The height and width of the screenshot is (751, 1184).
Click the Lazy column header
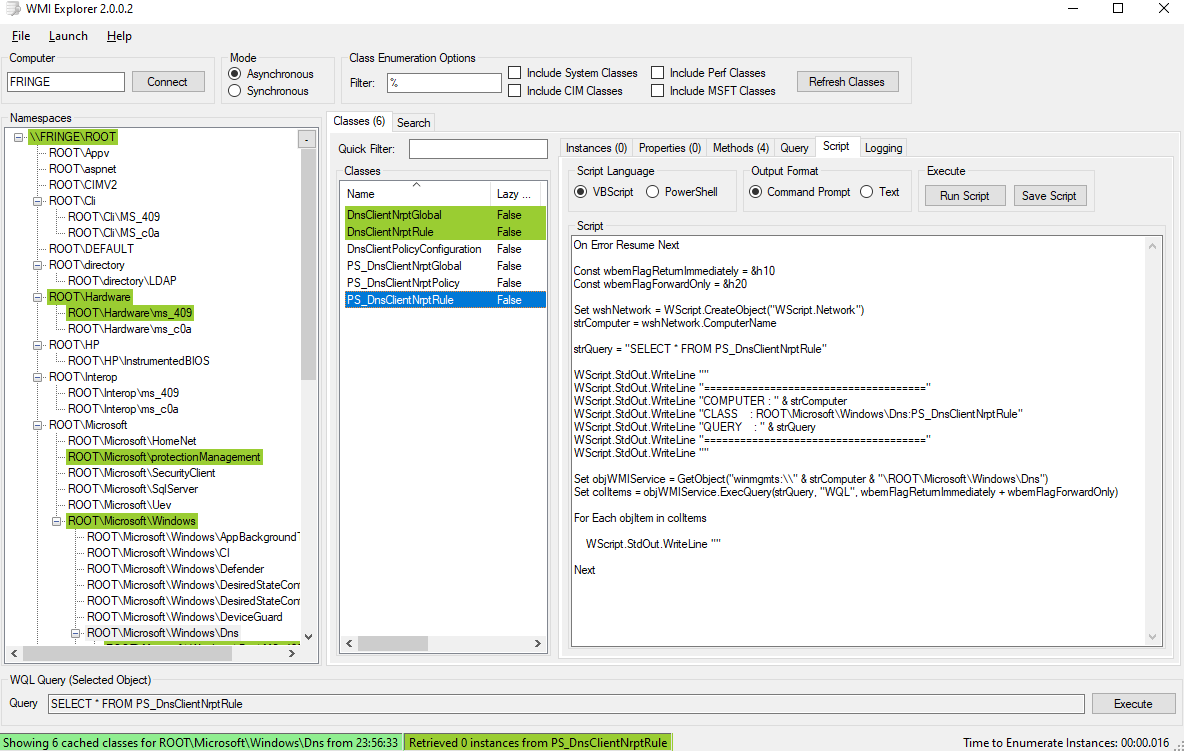click(516, 194)
